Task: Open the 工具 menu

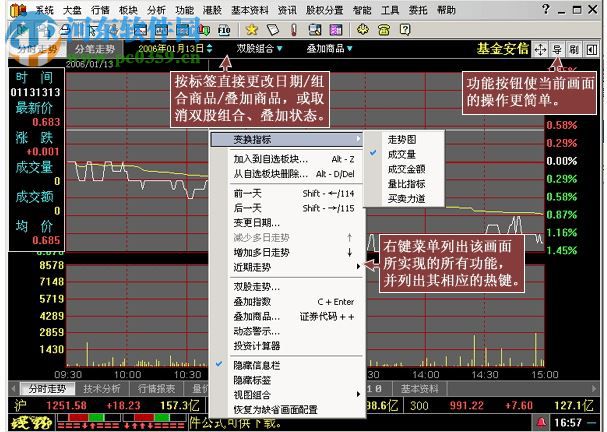Action: 390,10
